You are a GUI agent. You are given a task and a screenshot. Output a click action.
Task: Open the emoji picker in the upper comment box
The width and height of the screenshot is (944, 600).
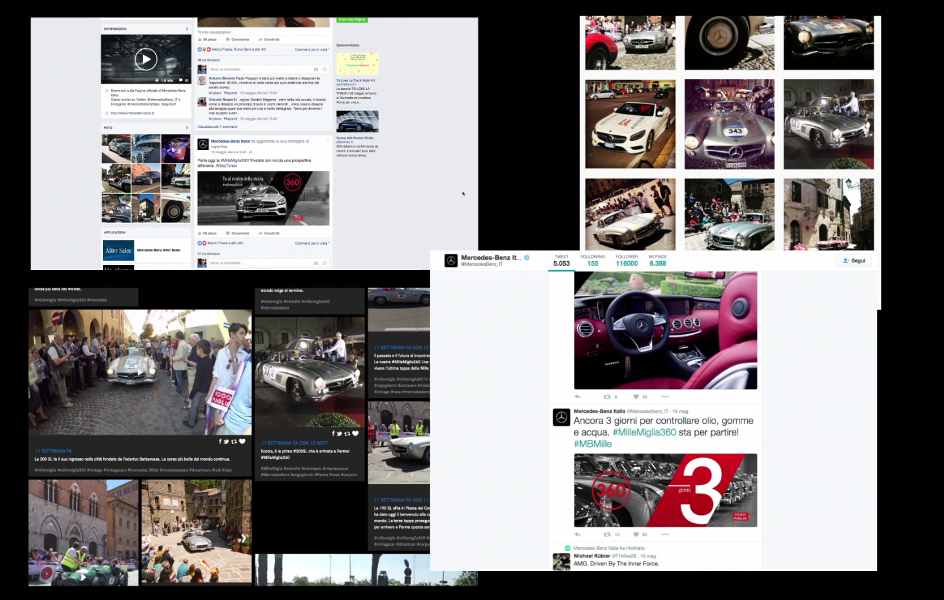coord(324,69)
